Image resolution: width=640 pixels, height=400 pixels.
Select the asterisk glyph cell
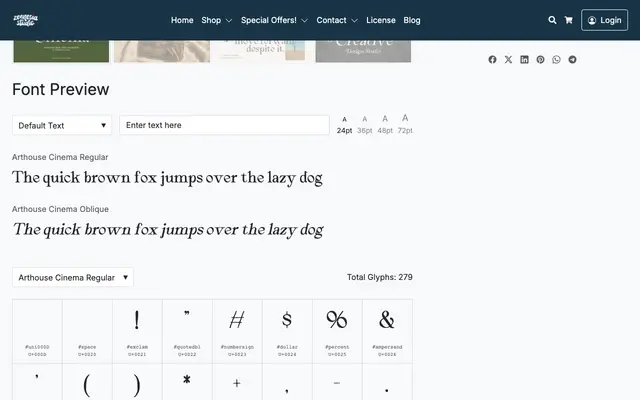pos(187,382)
